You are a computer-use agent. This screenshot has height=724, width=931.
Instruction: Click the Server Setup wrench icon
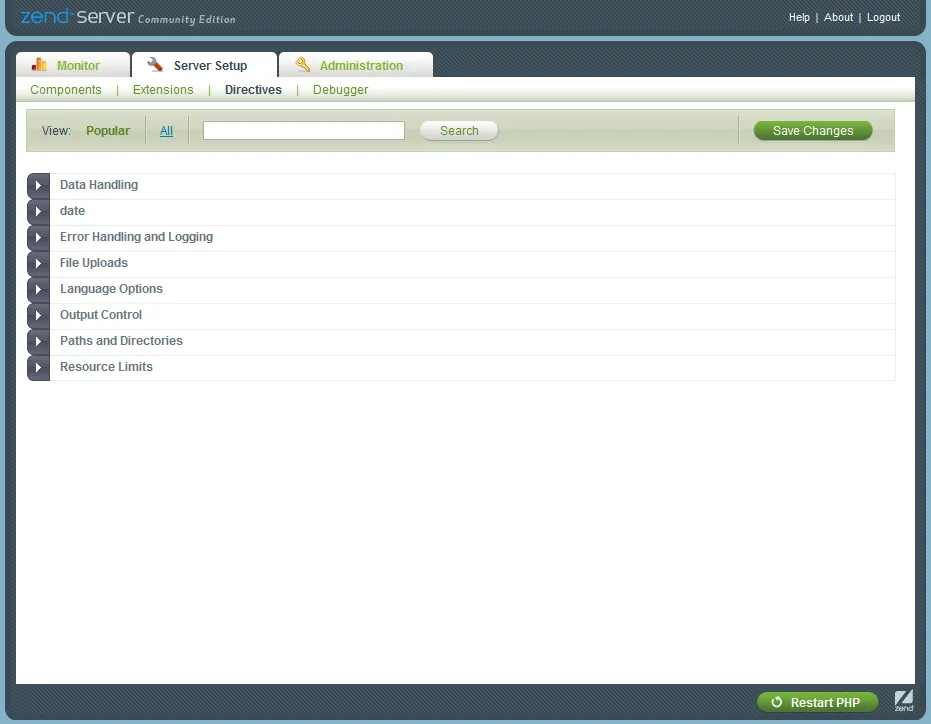pyautogui.click(x=155, y=64)
